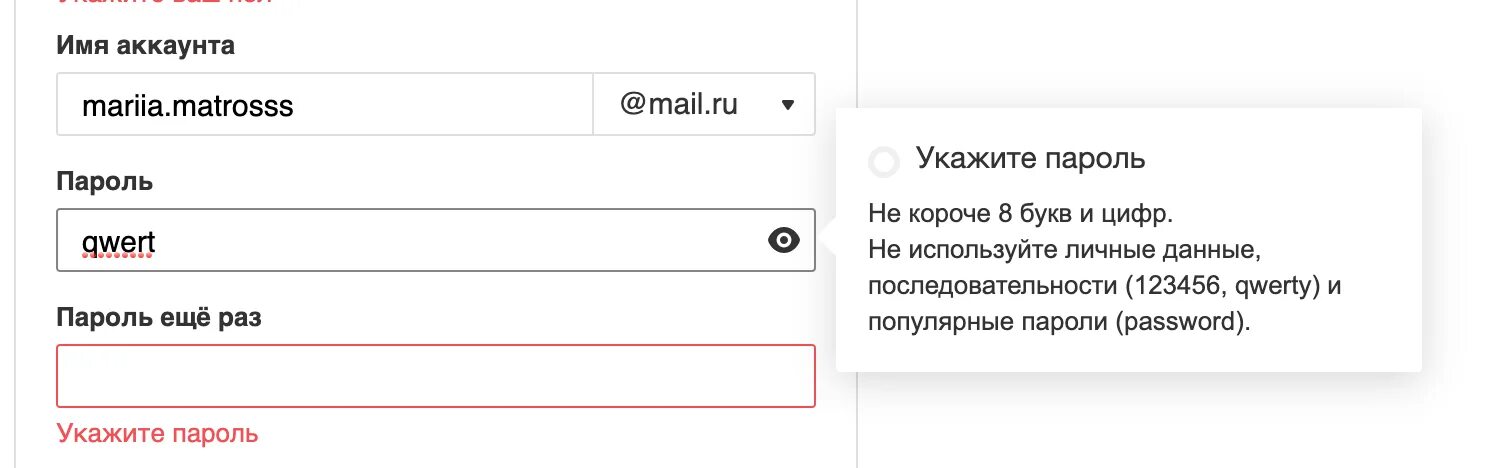The width and height of the screenshot is (1488, 468).
Task: Click the misspelled underlined word qwert
Action: [118, 241]
